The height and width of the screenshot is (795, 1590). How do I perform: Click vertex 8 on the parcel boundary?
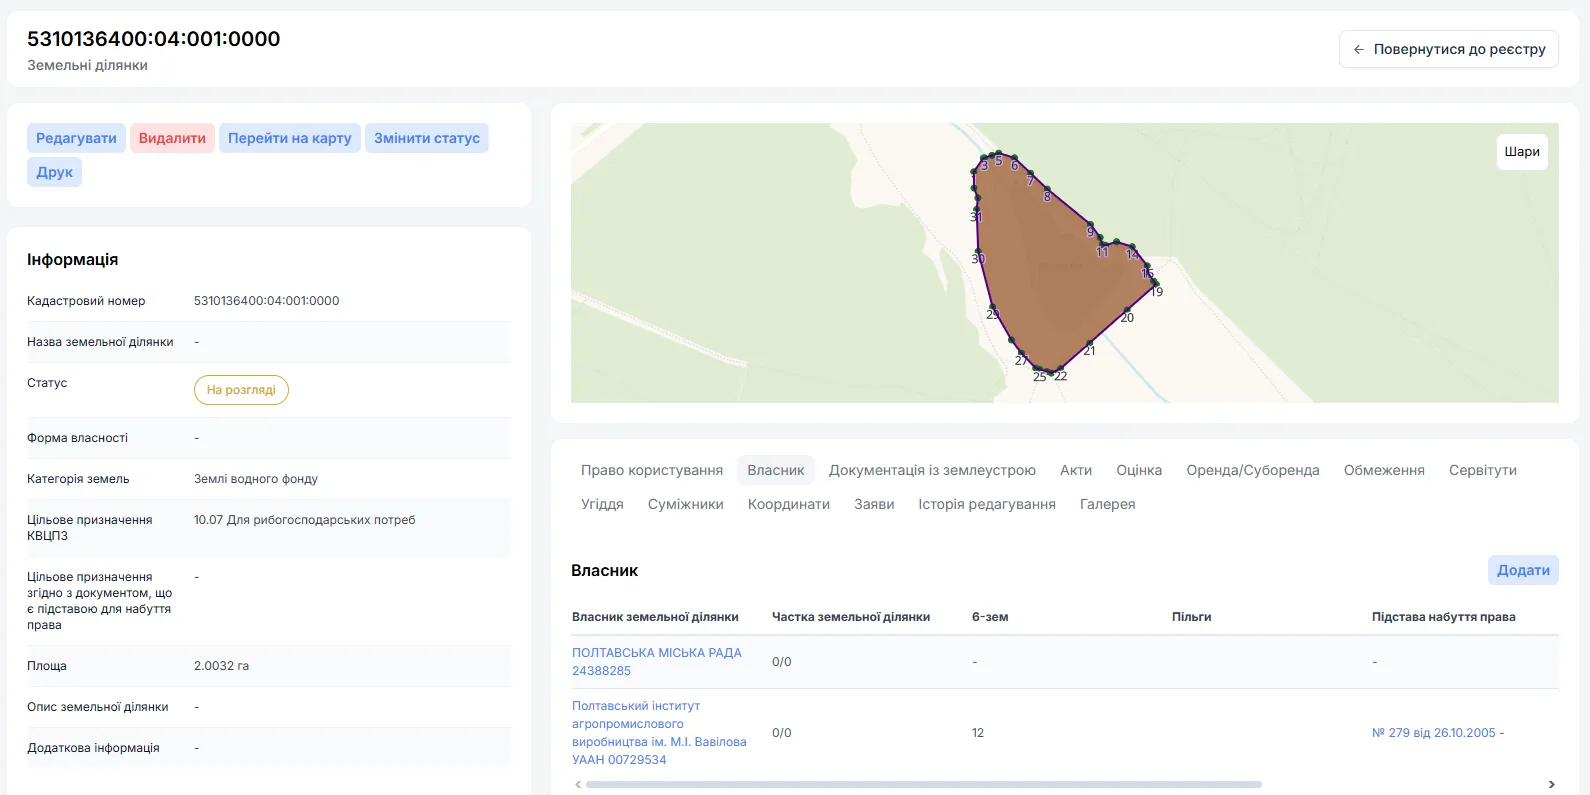pos(1047,189)
